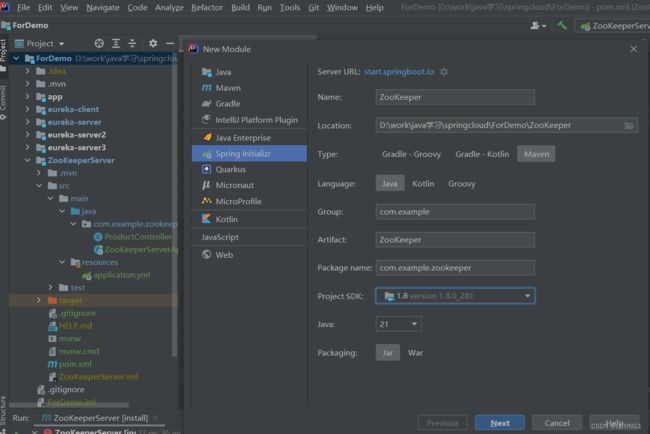Set Language to Java
The width and height of the screenshot is (650, 434).
(390, 184)
